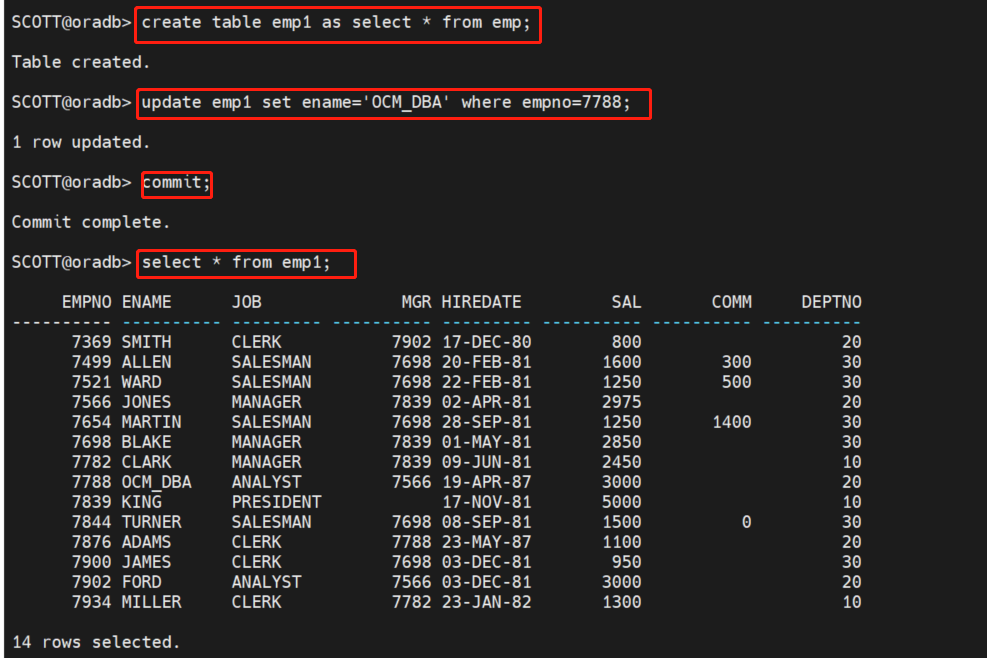
Task: Click the SAL column header
Action: (626, 302)
